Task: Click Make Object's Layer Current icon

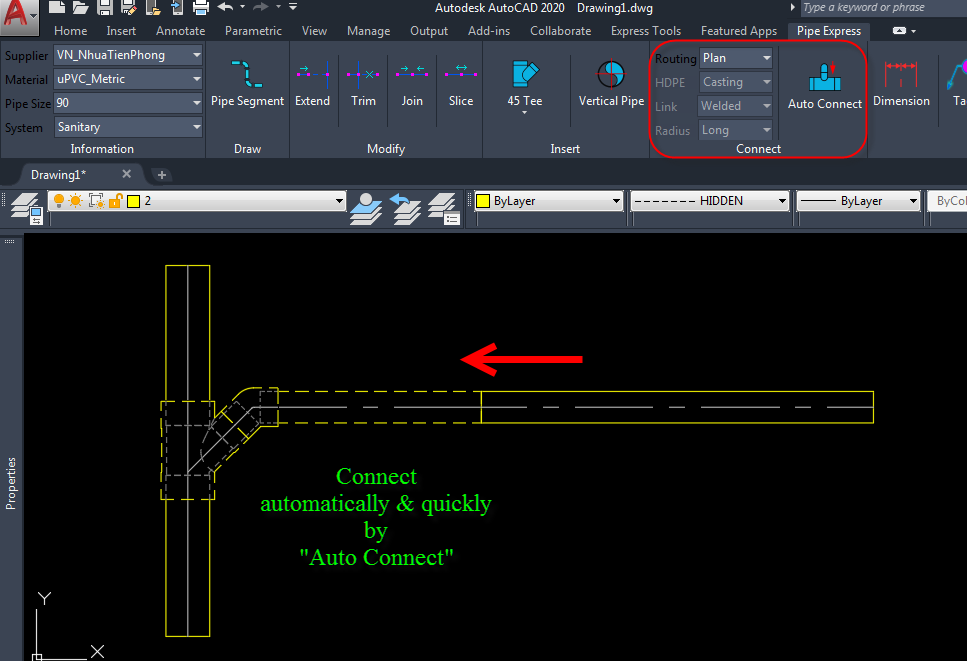Action: click(x=366, y=208)
